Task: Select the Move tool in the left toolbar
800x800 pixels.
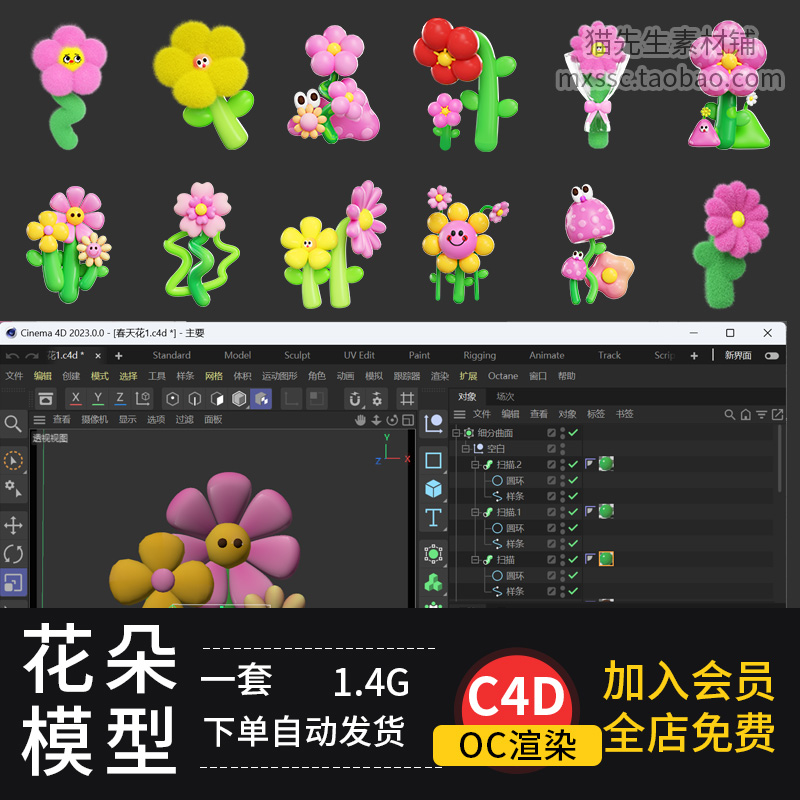Action: pyautogui.click(x=14, y=523)
